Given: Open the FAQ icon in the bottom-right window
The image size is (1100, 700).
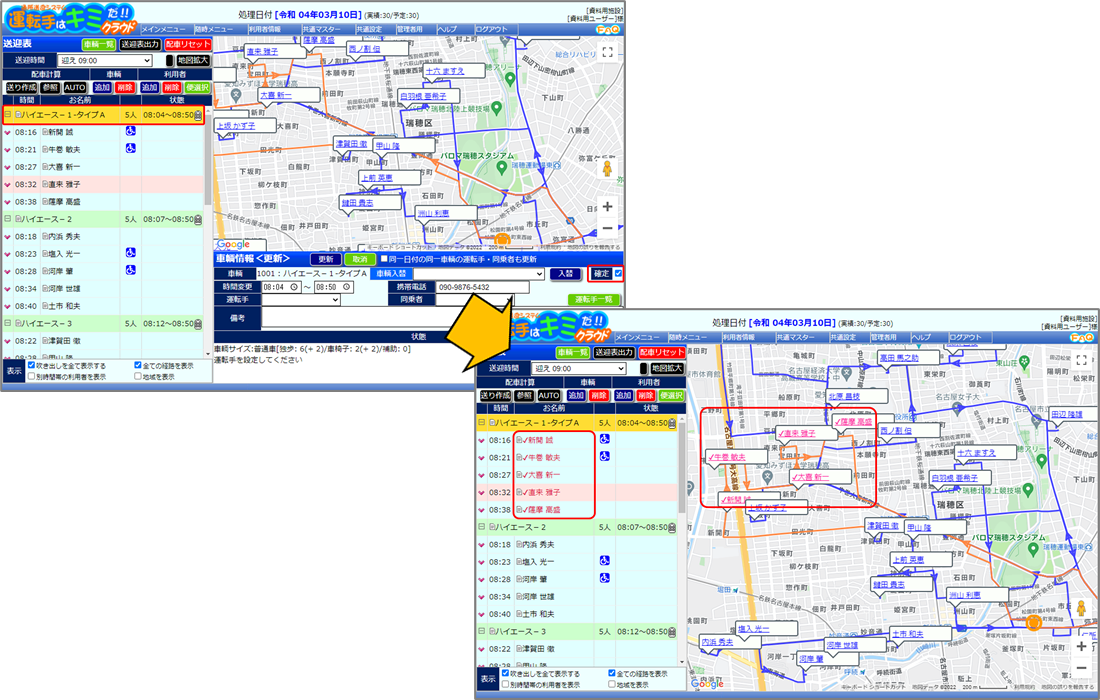Looking at the screenshot, I should (1081, 338).
